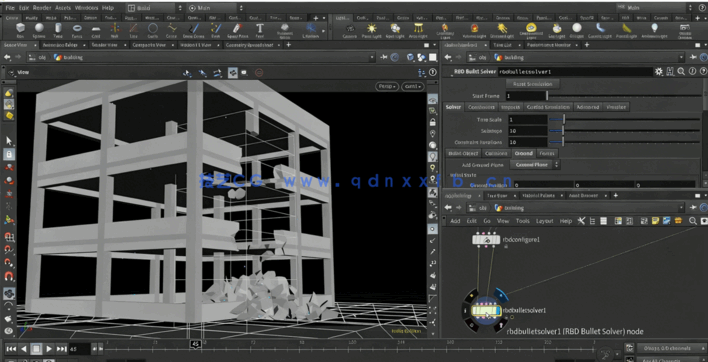Open the Add Ground Plane dropdown
This screenshot has width=708, height=362.
(535, 165)
